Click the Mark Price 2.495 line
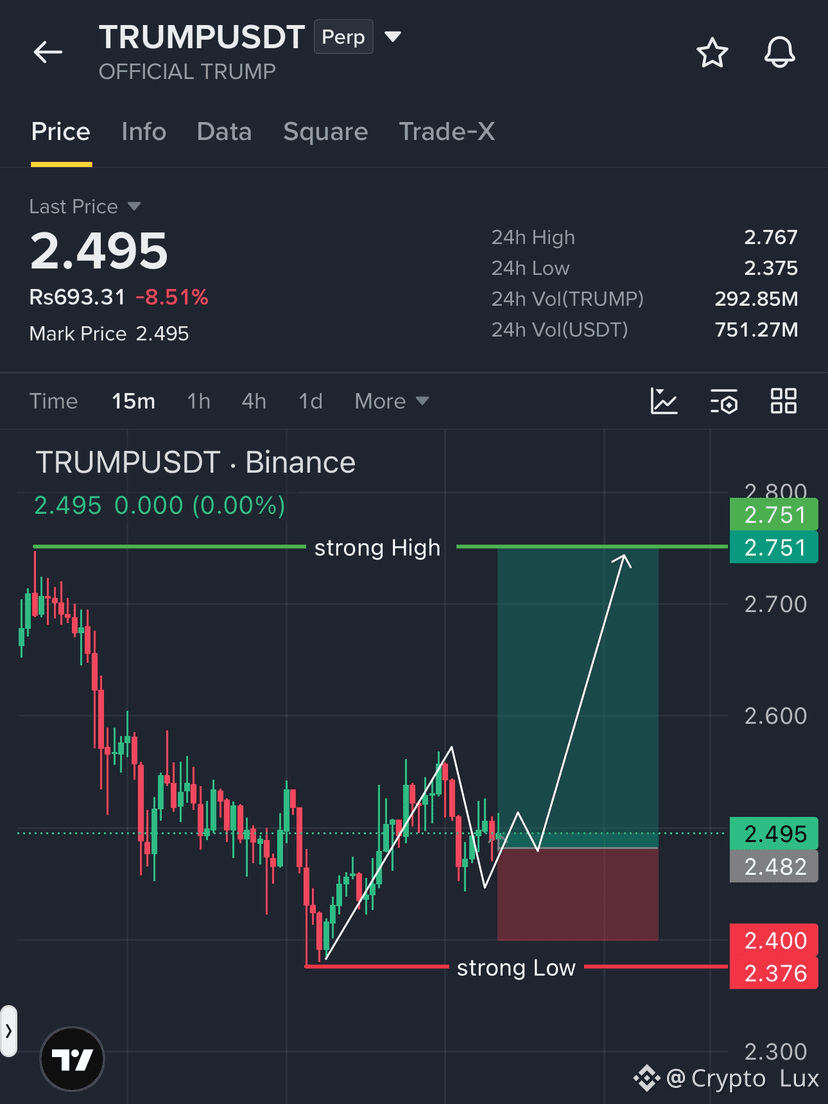 click(109, 334)
